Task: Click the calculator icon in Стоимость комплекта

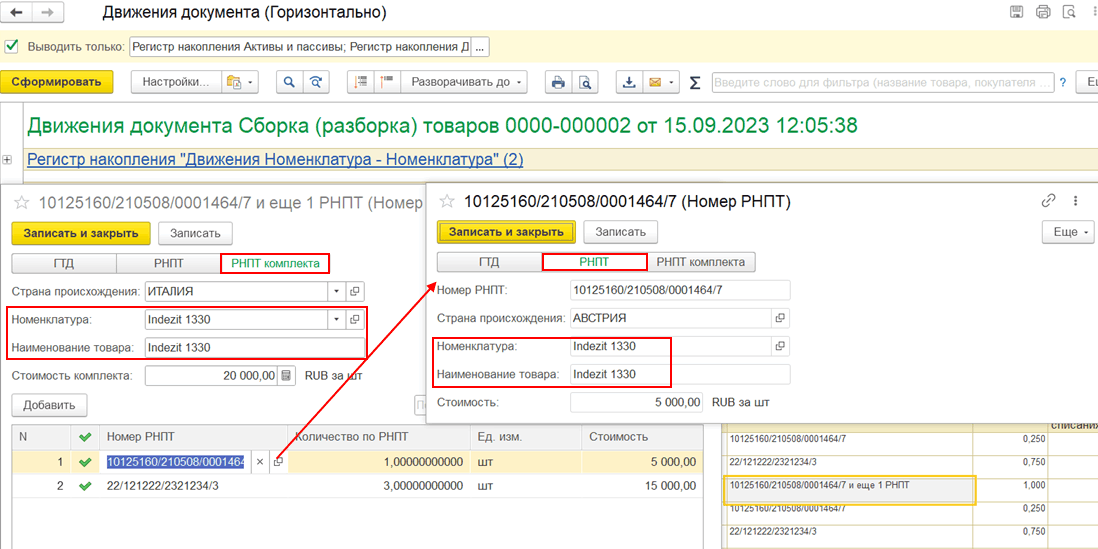Action: pyautogui.click(x=287, y=376)
